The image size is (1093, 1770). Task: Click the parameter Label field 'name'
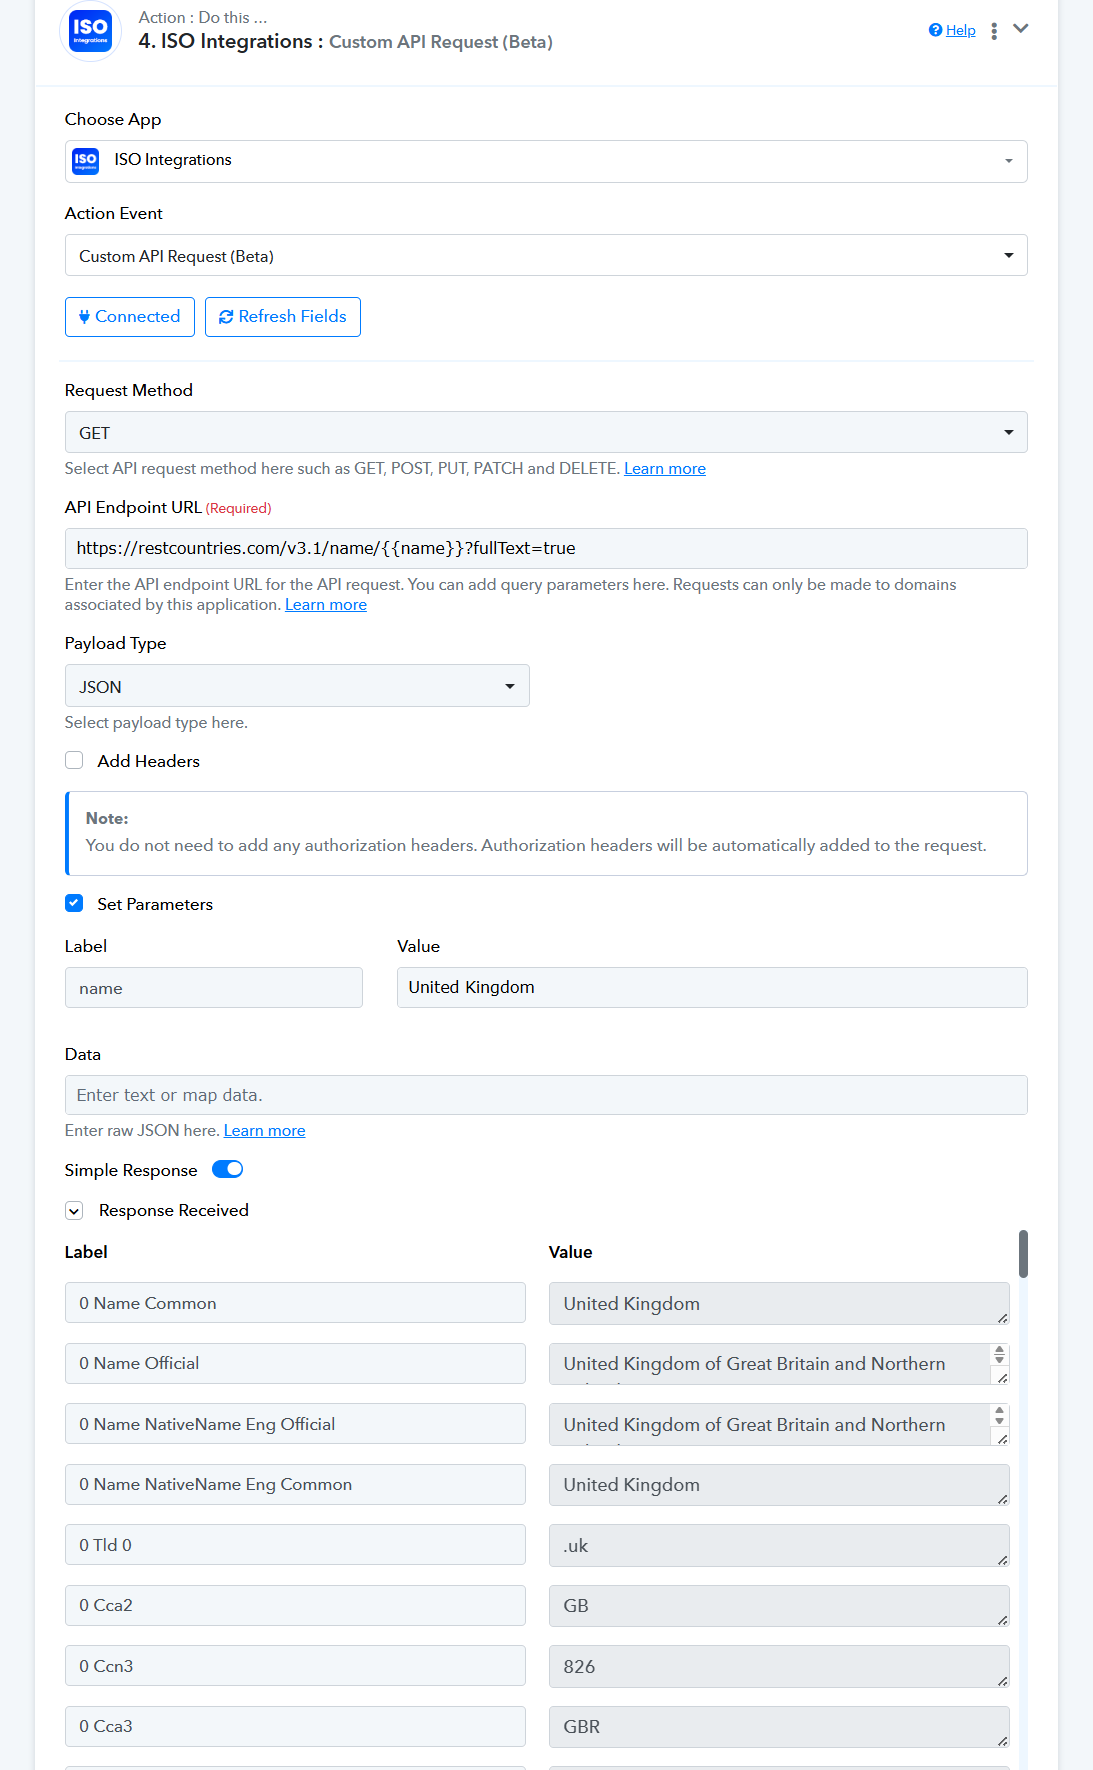(x=214, y=987)
